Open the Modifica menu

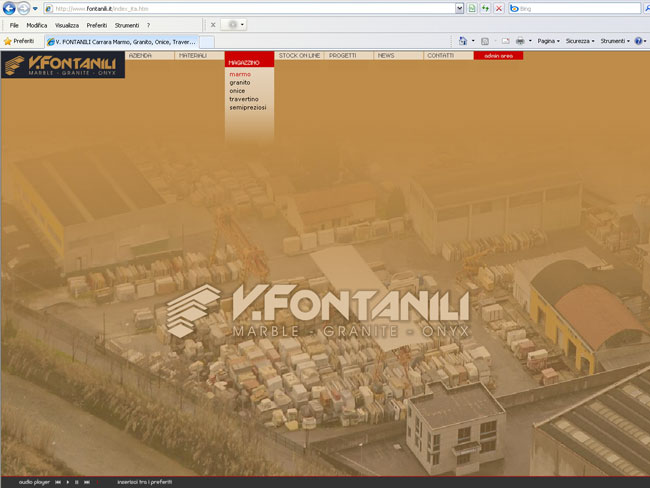tap(37, 25)
